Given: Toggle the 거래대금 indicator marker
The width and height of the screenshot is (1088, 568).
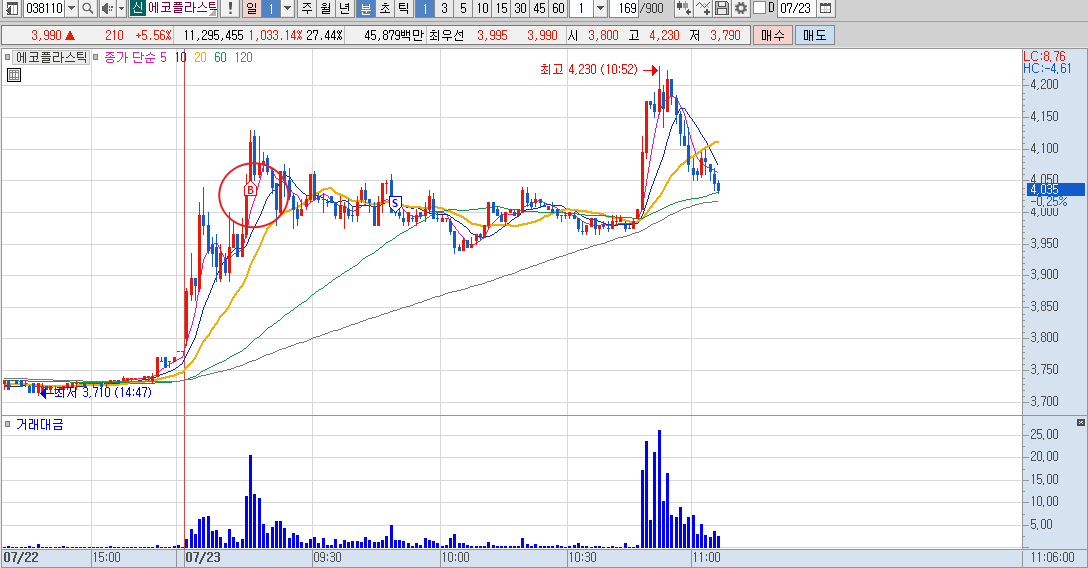Looking at the screenshot, I should [8, 424].
